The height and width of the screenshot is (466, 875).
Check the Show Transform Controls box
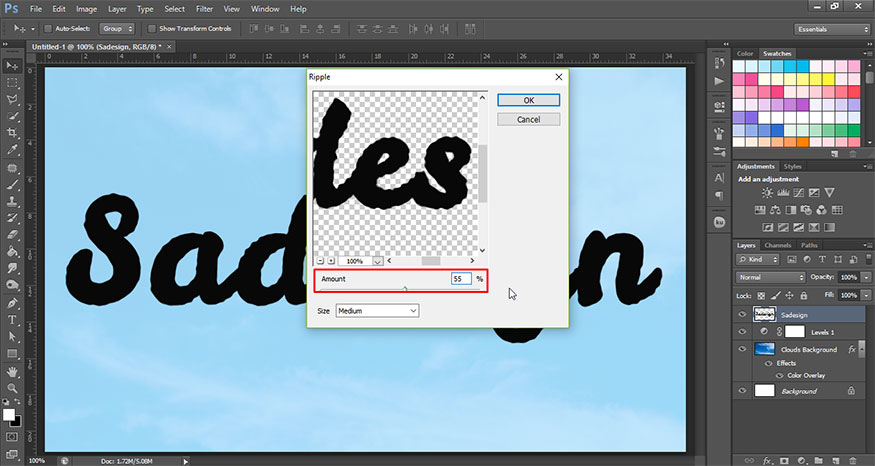point(152,29)
